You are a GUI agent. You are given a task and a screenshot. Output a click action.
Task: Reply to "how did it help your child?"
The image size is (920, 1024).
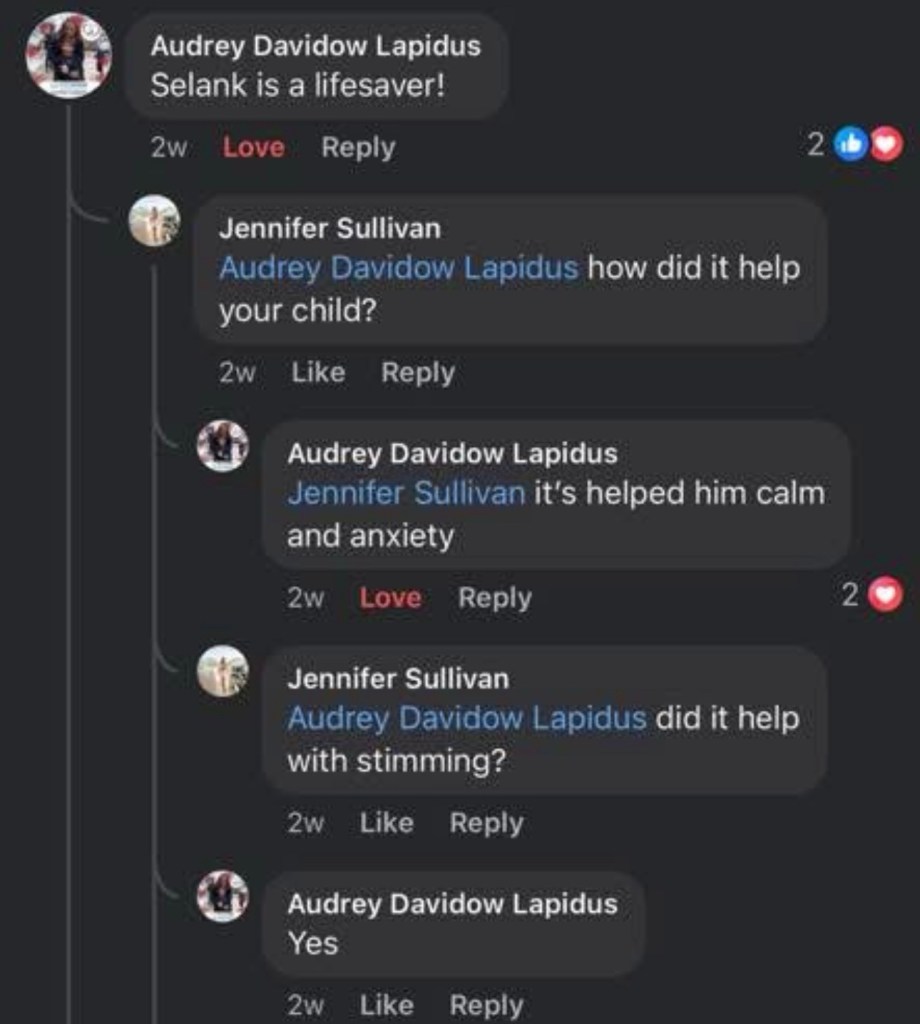click(x=418, y=373)
